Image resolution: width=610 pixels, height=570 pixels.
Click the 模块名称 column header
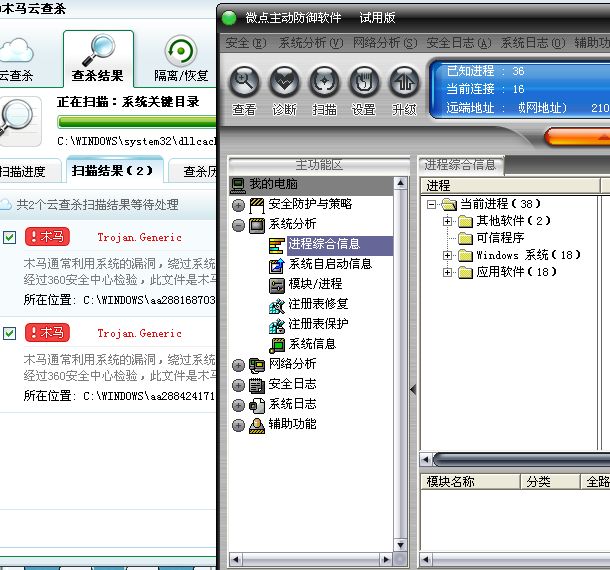[471, 482]
